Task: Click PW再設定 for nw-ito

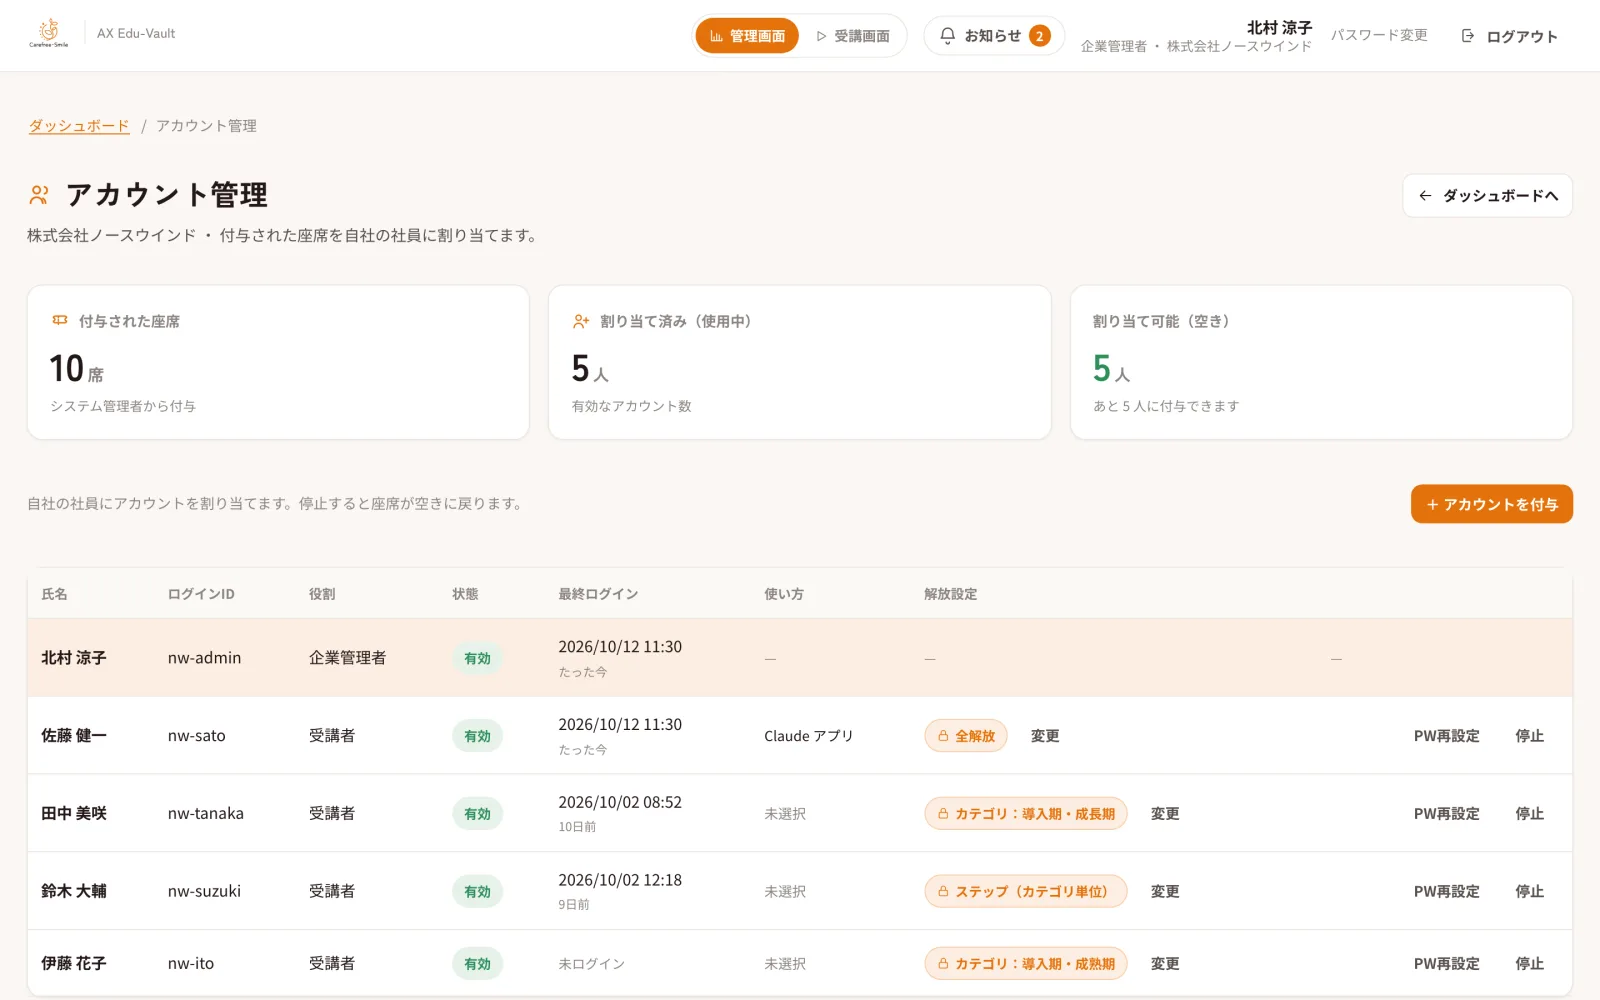Action: pyautogui.click(x=1446, y=964)
